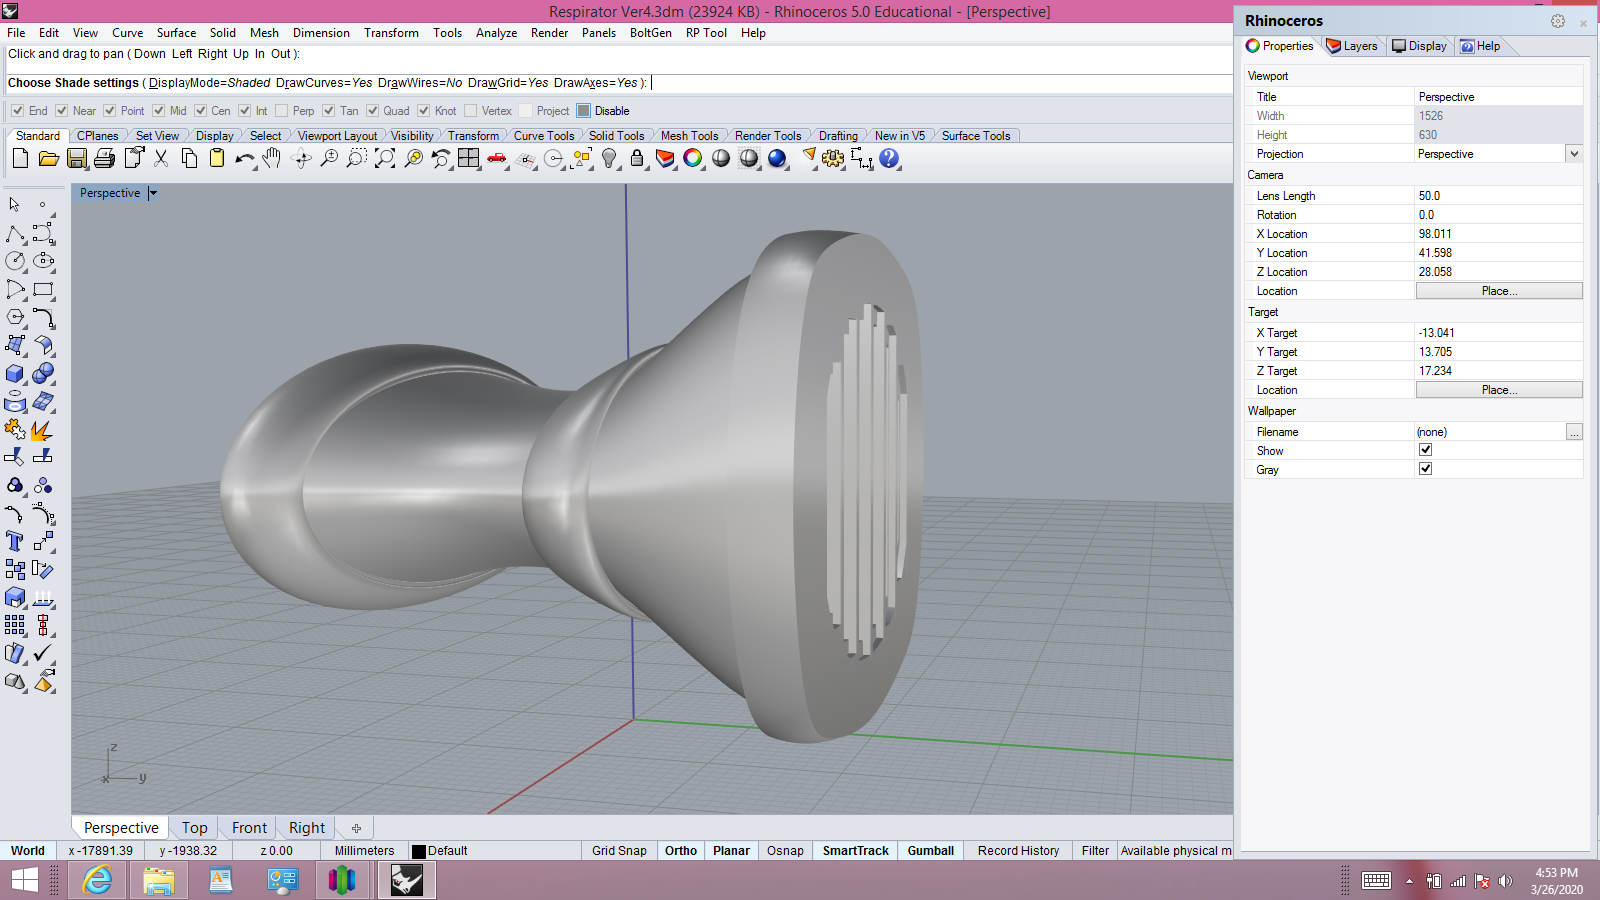Open the Surface menu
Viewport: 1600px width, 900px height.
coord(176,33)
